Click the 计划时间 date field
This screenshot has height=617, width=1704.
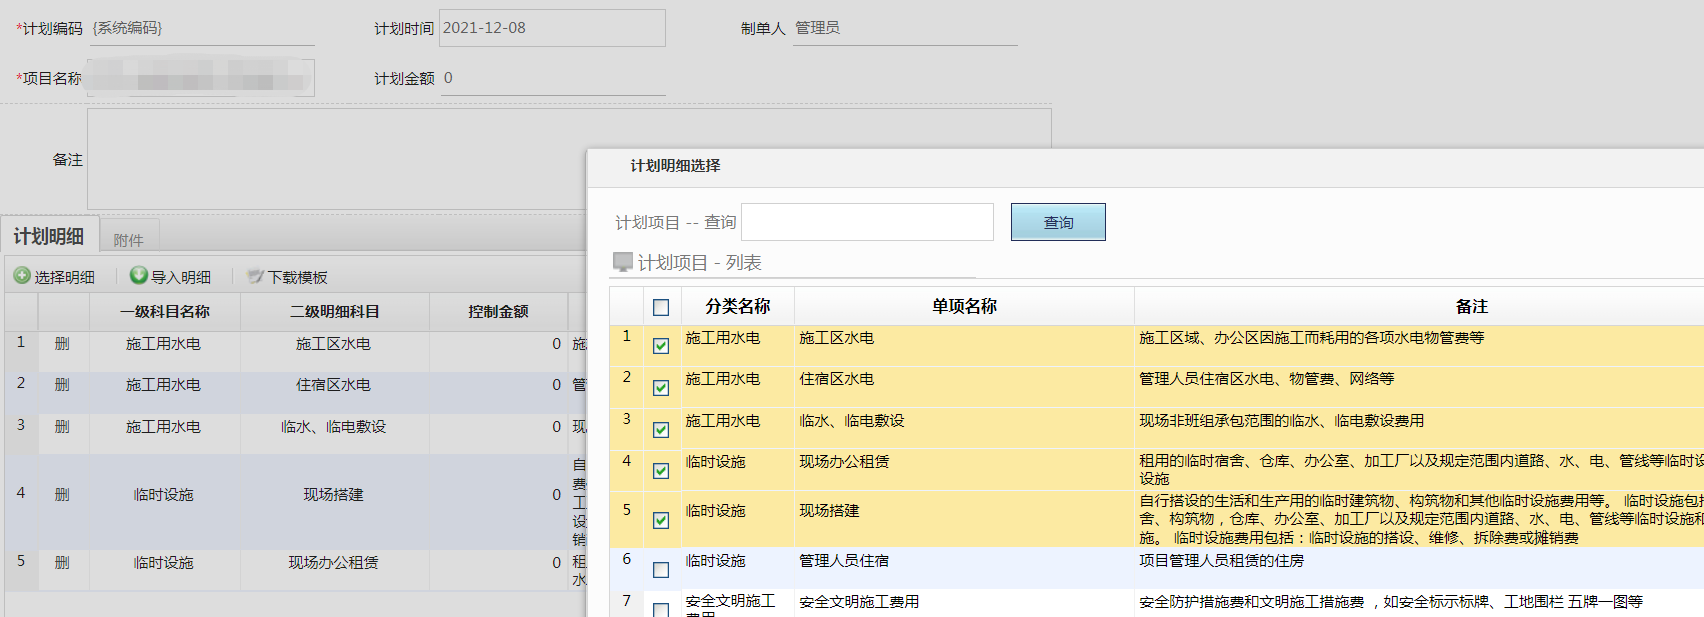tap(552, 28)
